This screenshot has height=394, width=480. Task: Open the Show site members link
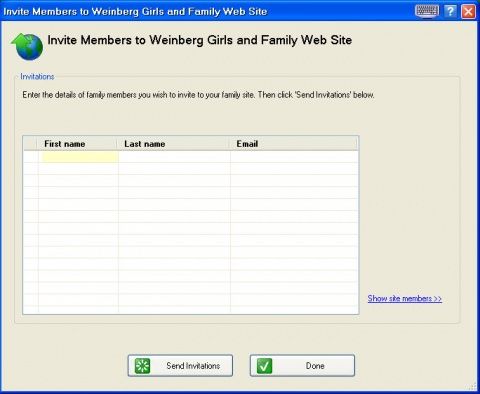point(405,298)
